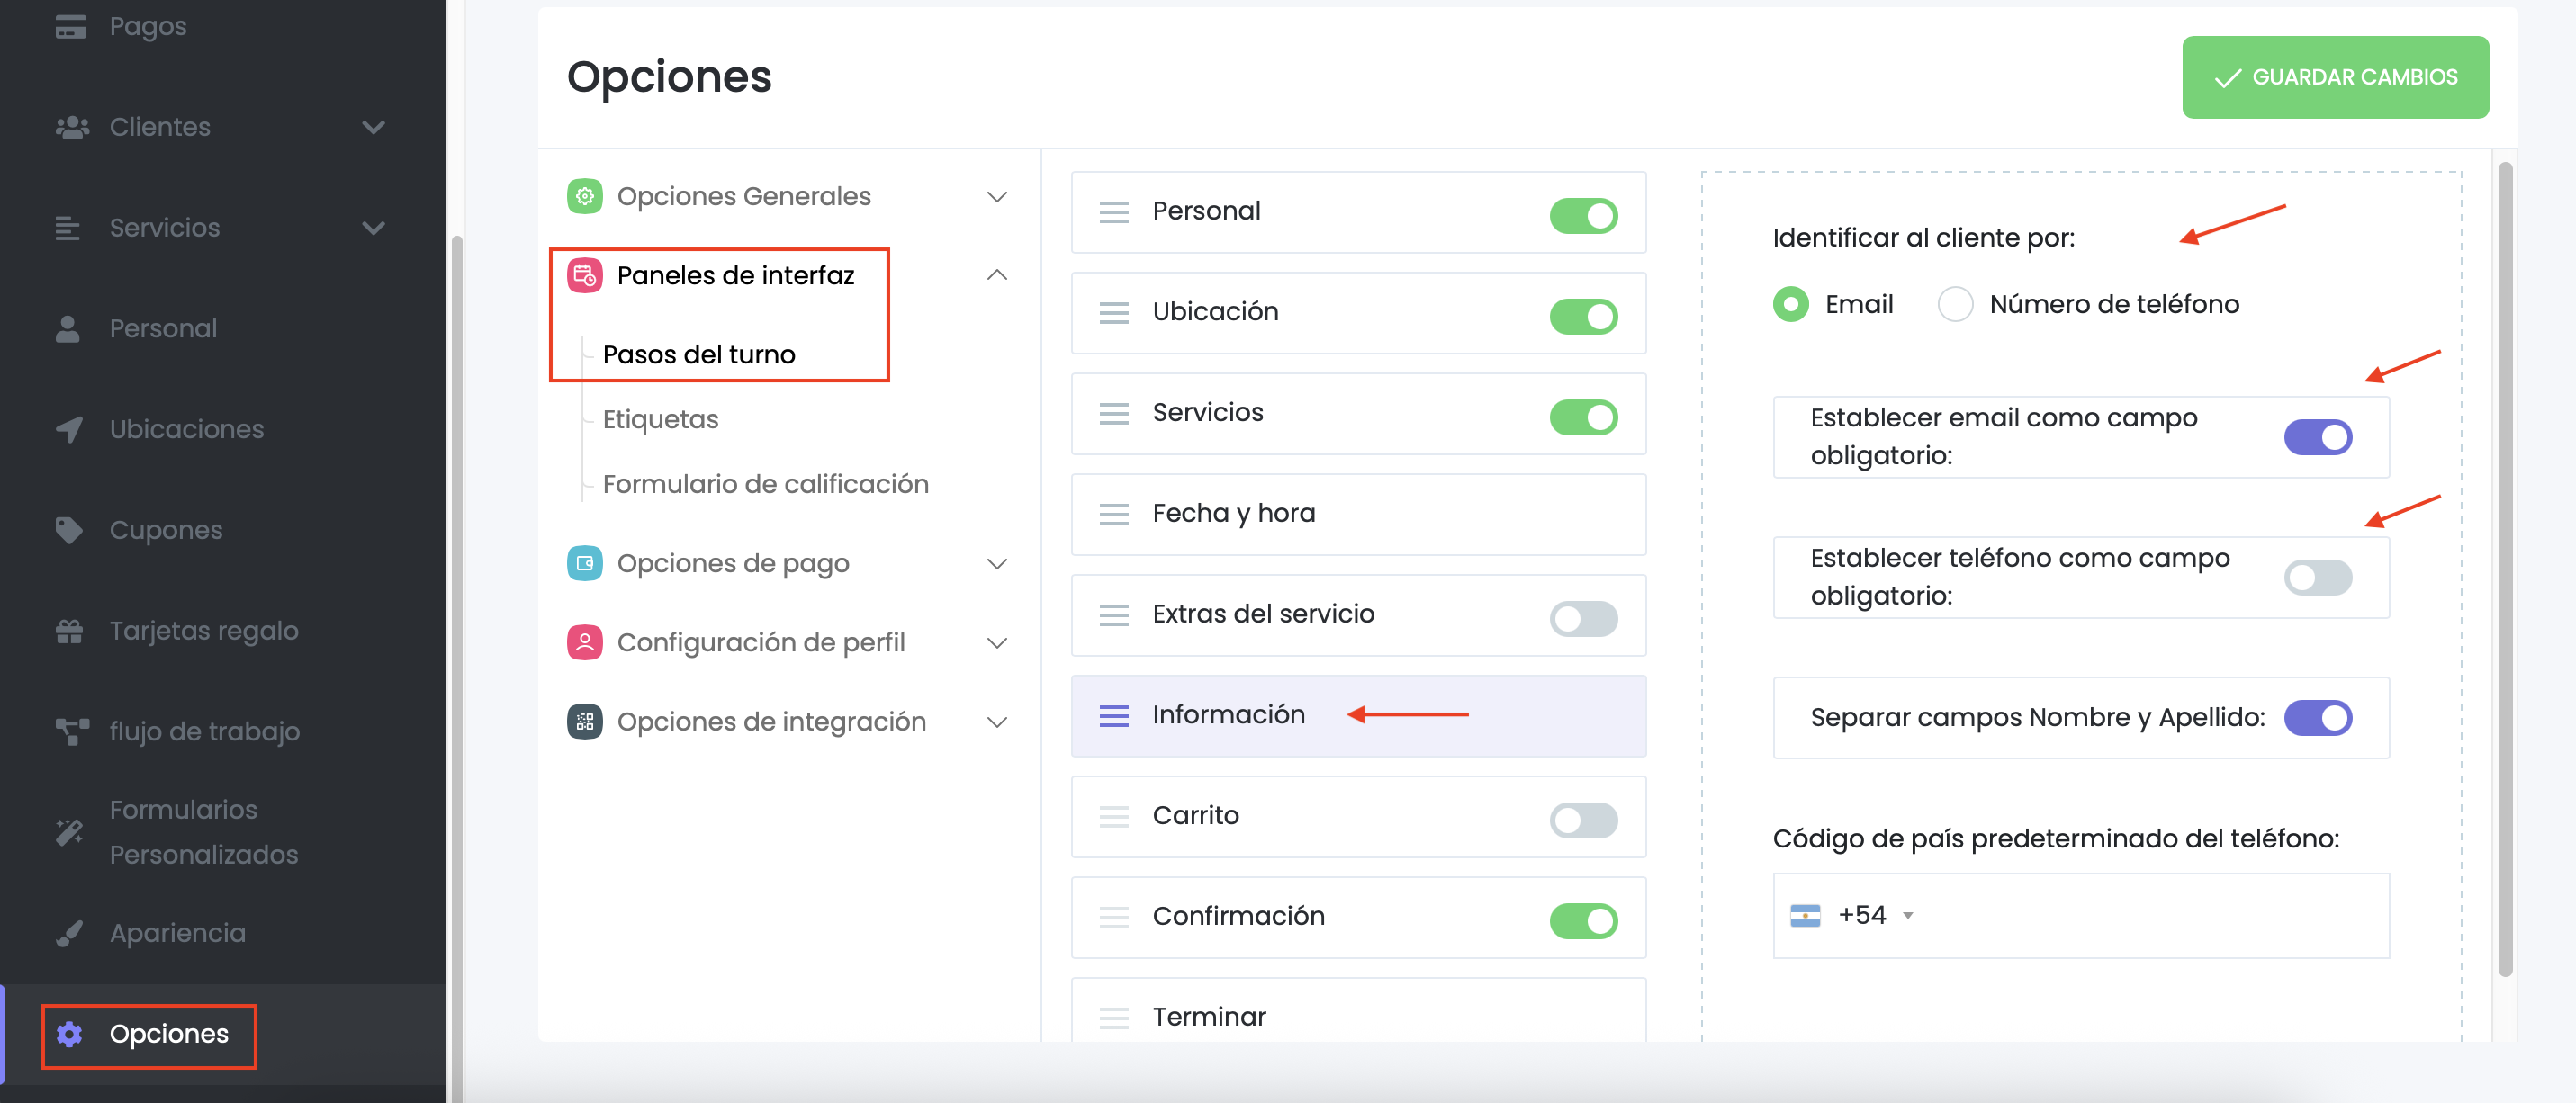Screen dimensions: 2576x1103
Task: Click the Guardar Cambios button
Action: [2334, 77]
